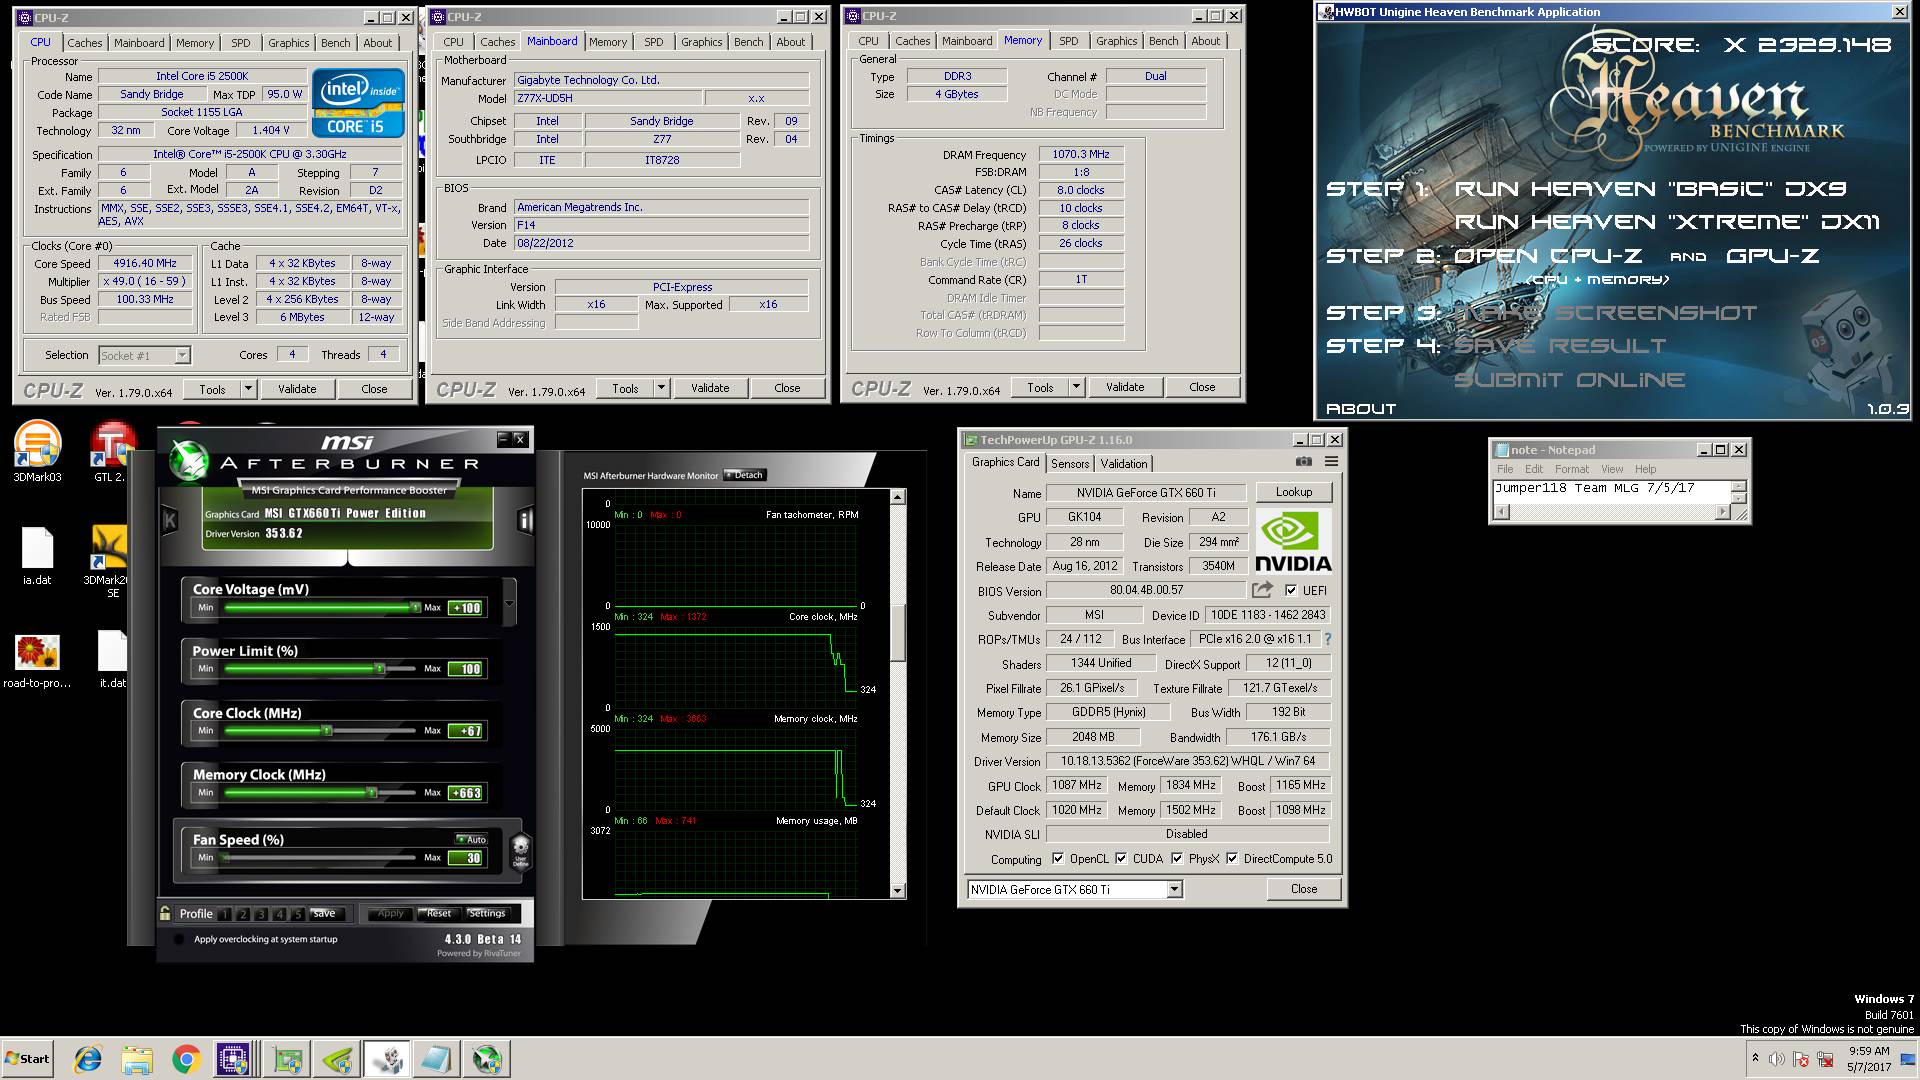Show hidden tray icons arrow
This screenshot has height=1080, width=1920.
tap(1755, 1058)
